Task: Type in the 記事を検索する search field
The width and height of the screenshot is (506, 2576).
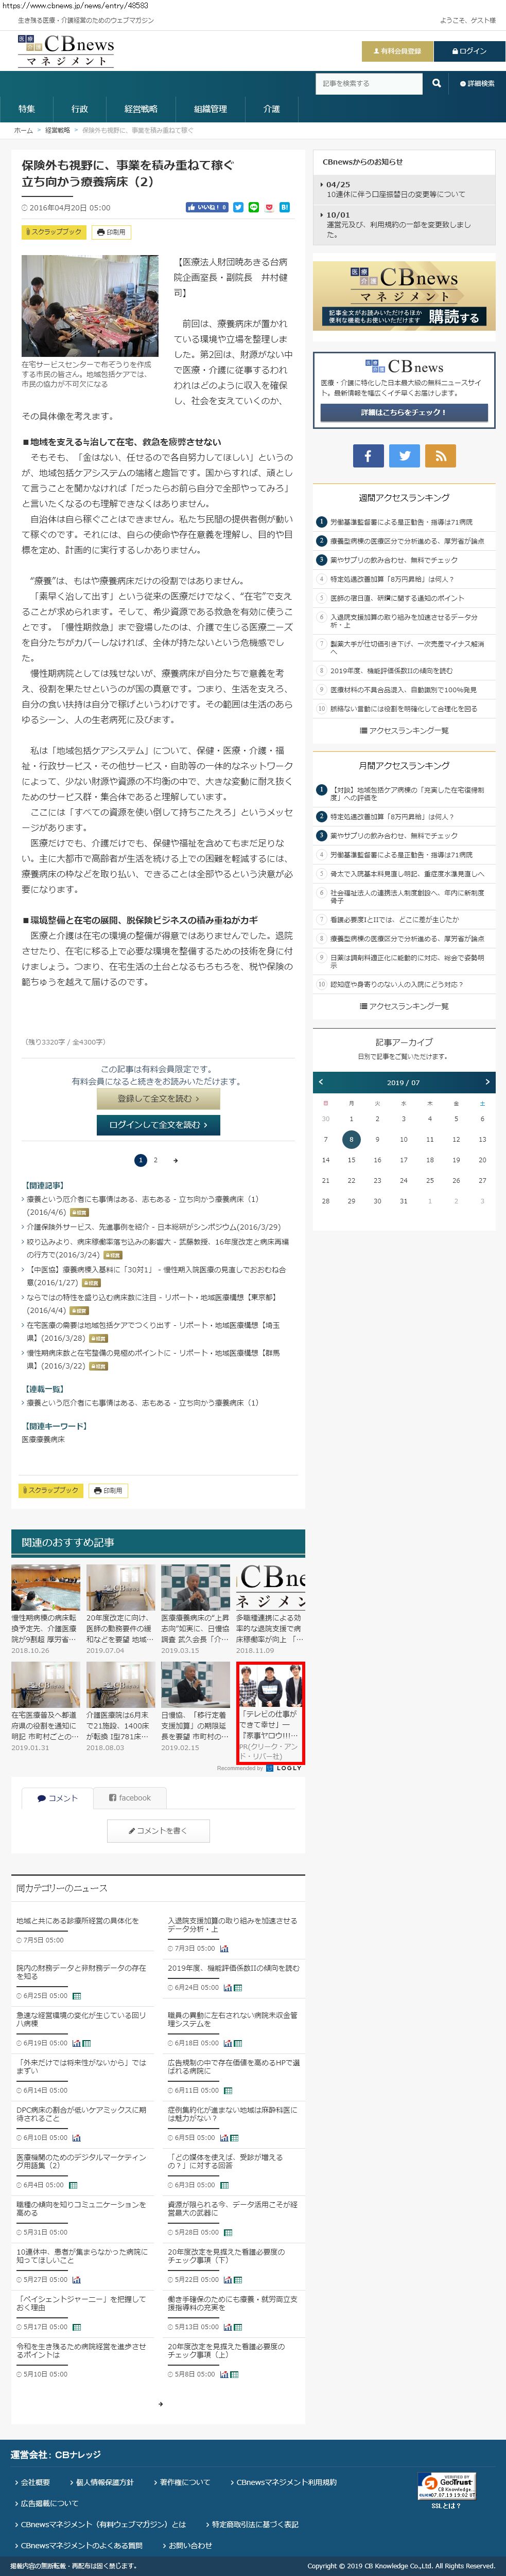Action: [368, 84]
